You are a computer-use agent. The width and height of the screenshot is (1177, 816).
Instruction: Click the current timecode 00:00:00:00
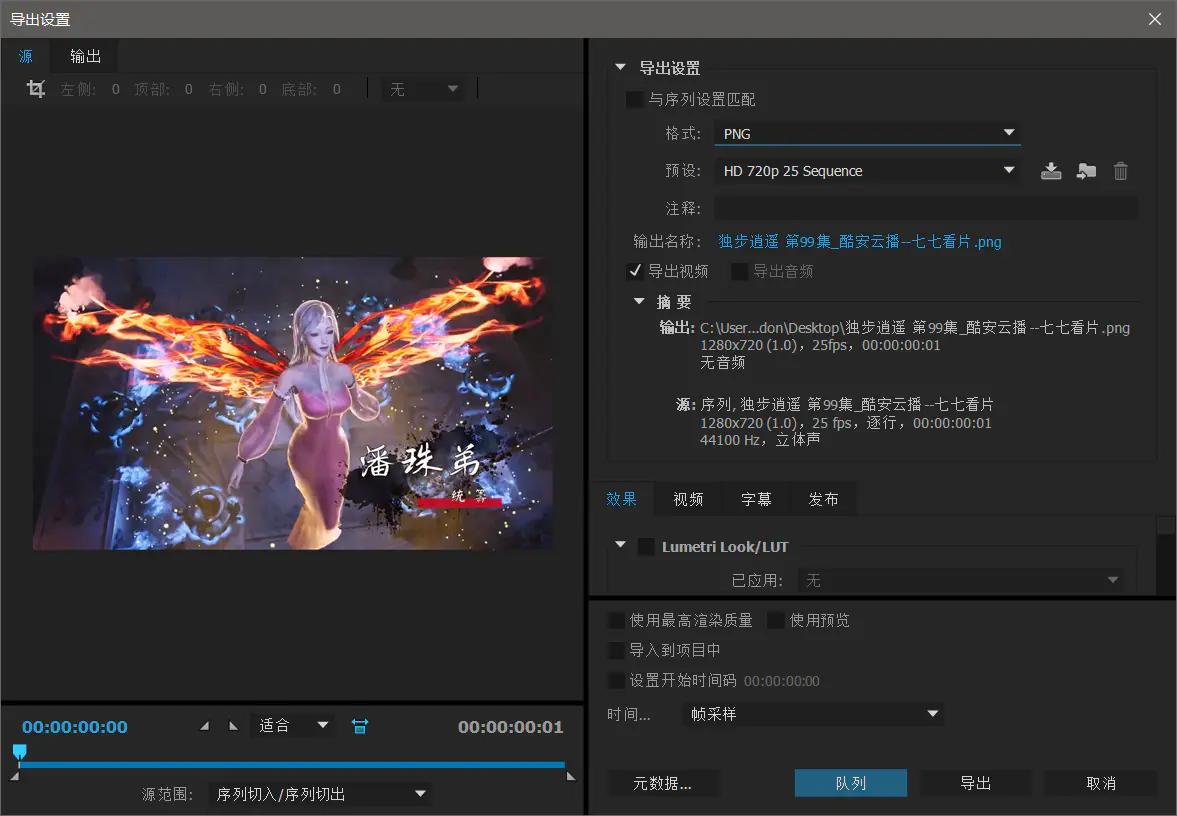[x=74, y=727]
